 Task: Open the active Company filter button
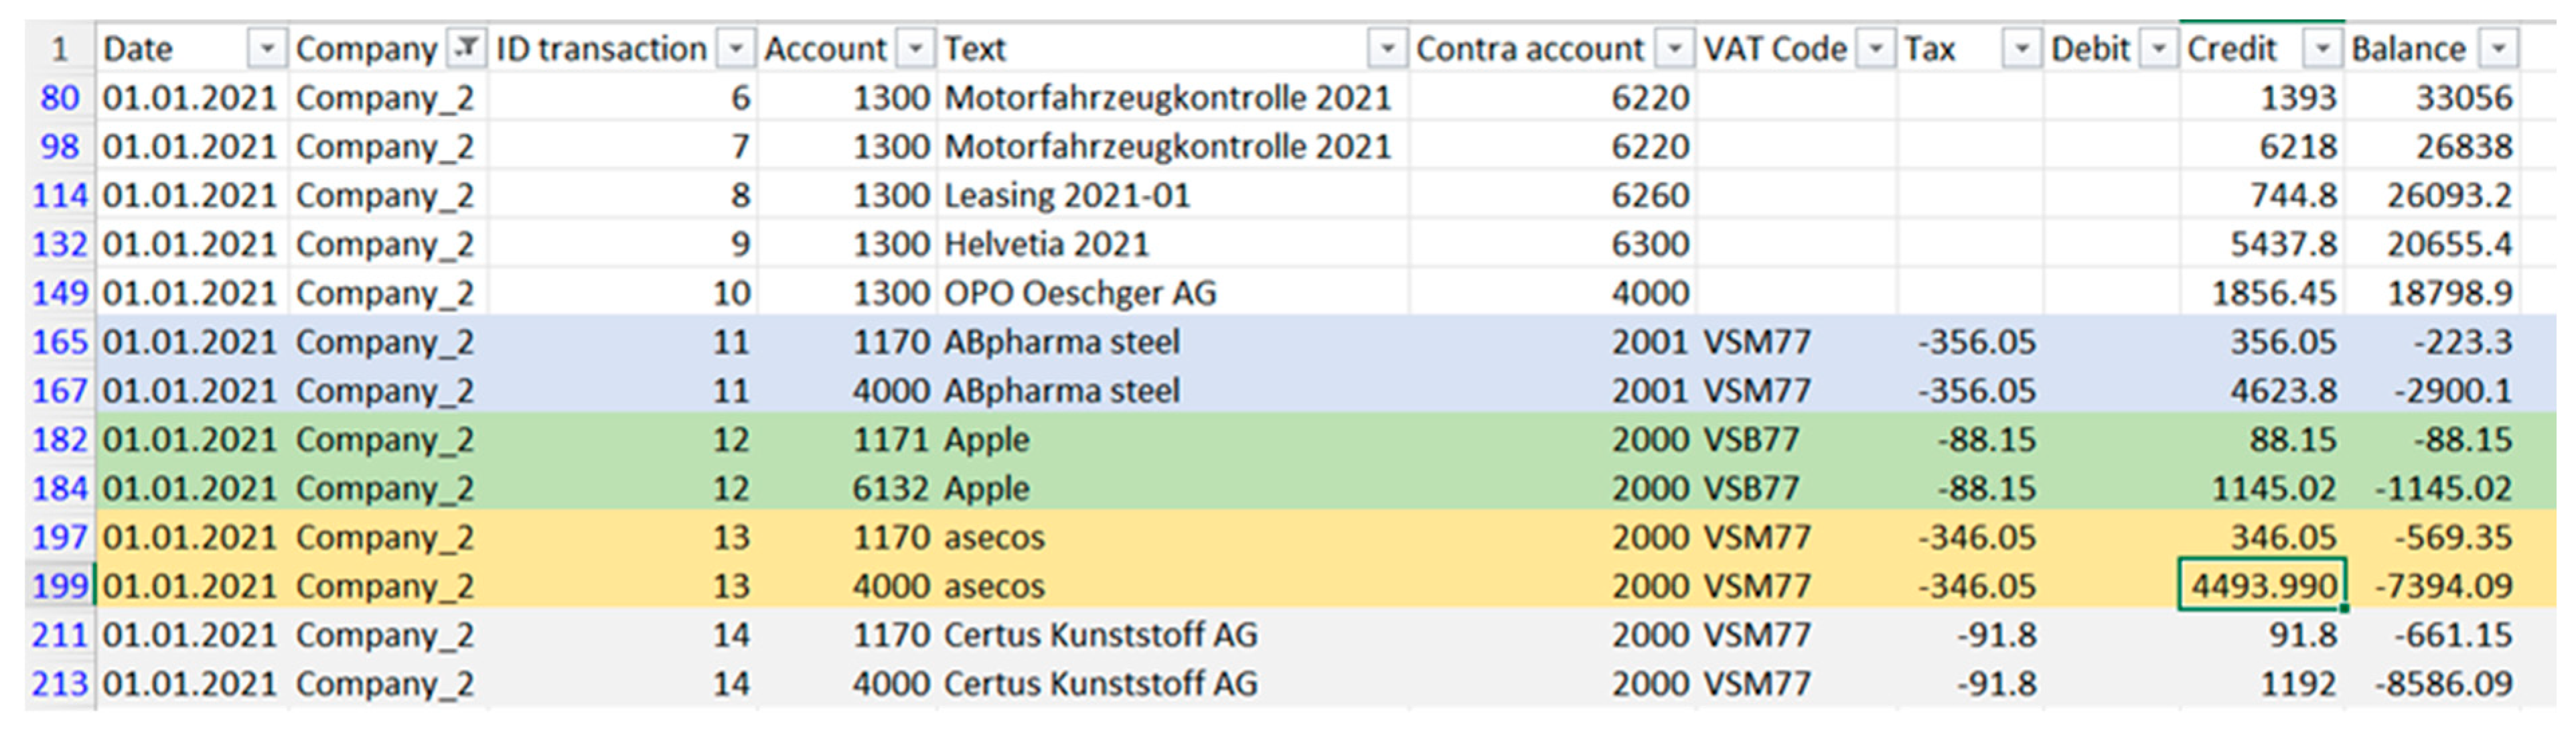pos(466,48)
